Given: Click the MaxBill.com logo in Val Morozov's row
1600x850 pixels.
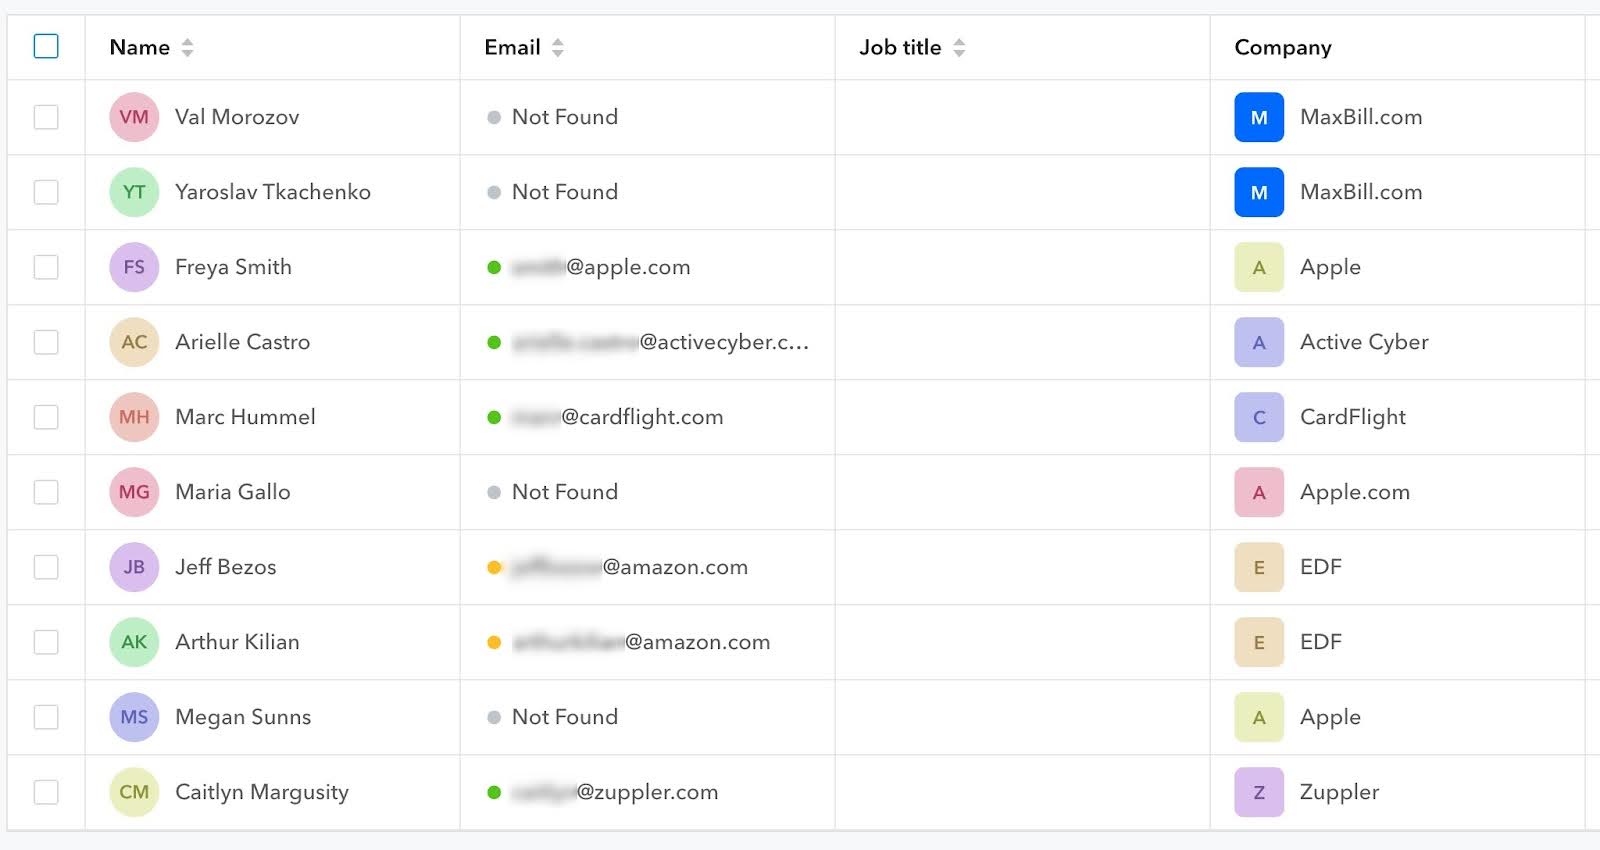Looking at the screenshot, I should (1259, 117).
